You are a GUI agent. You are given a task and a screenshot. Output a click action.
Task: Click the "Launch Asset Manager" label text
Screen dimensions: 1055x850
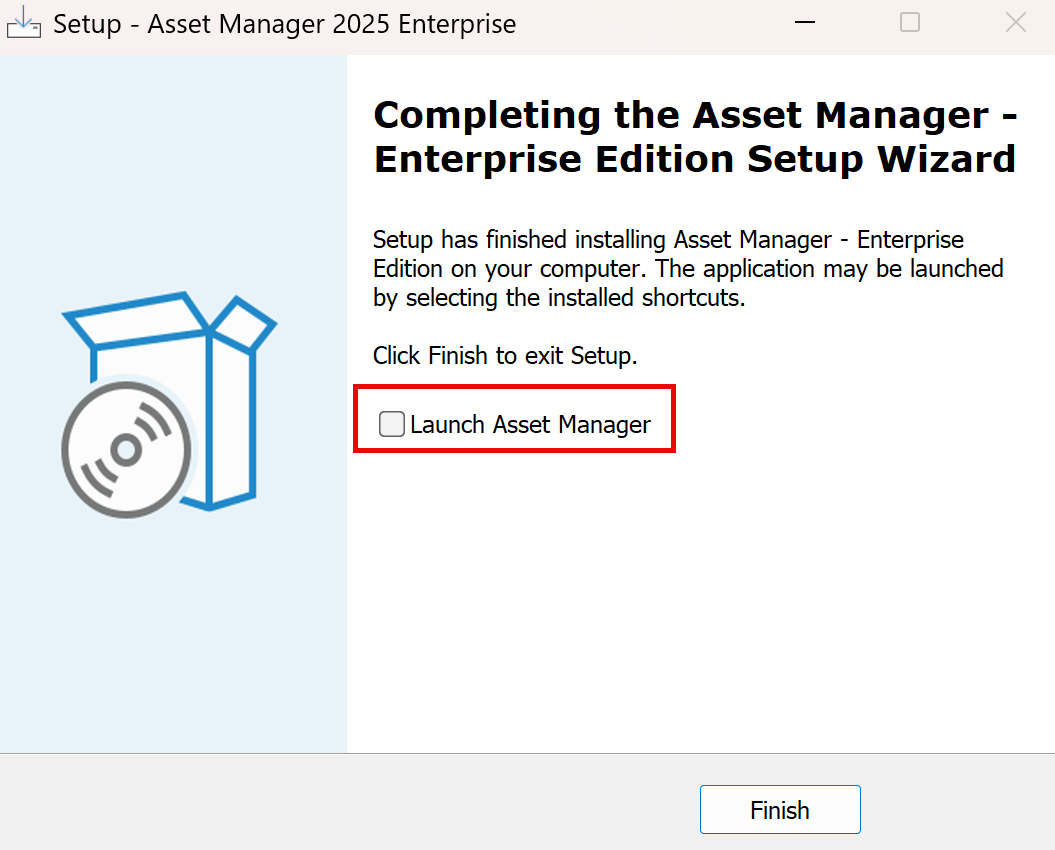coord(530,425)
